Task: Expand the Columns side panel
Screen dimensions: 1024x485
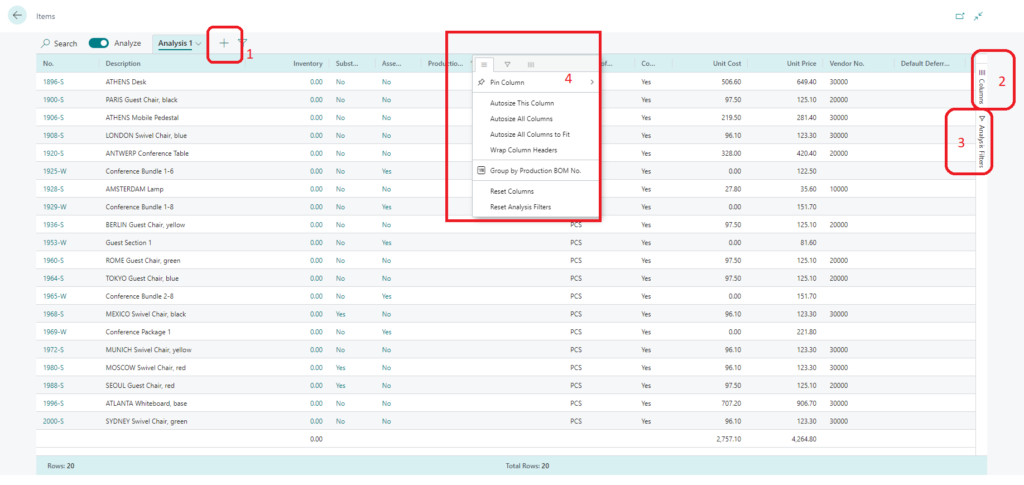Action: (982, 87)
